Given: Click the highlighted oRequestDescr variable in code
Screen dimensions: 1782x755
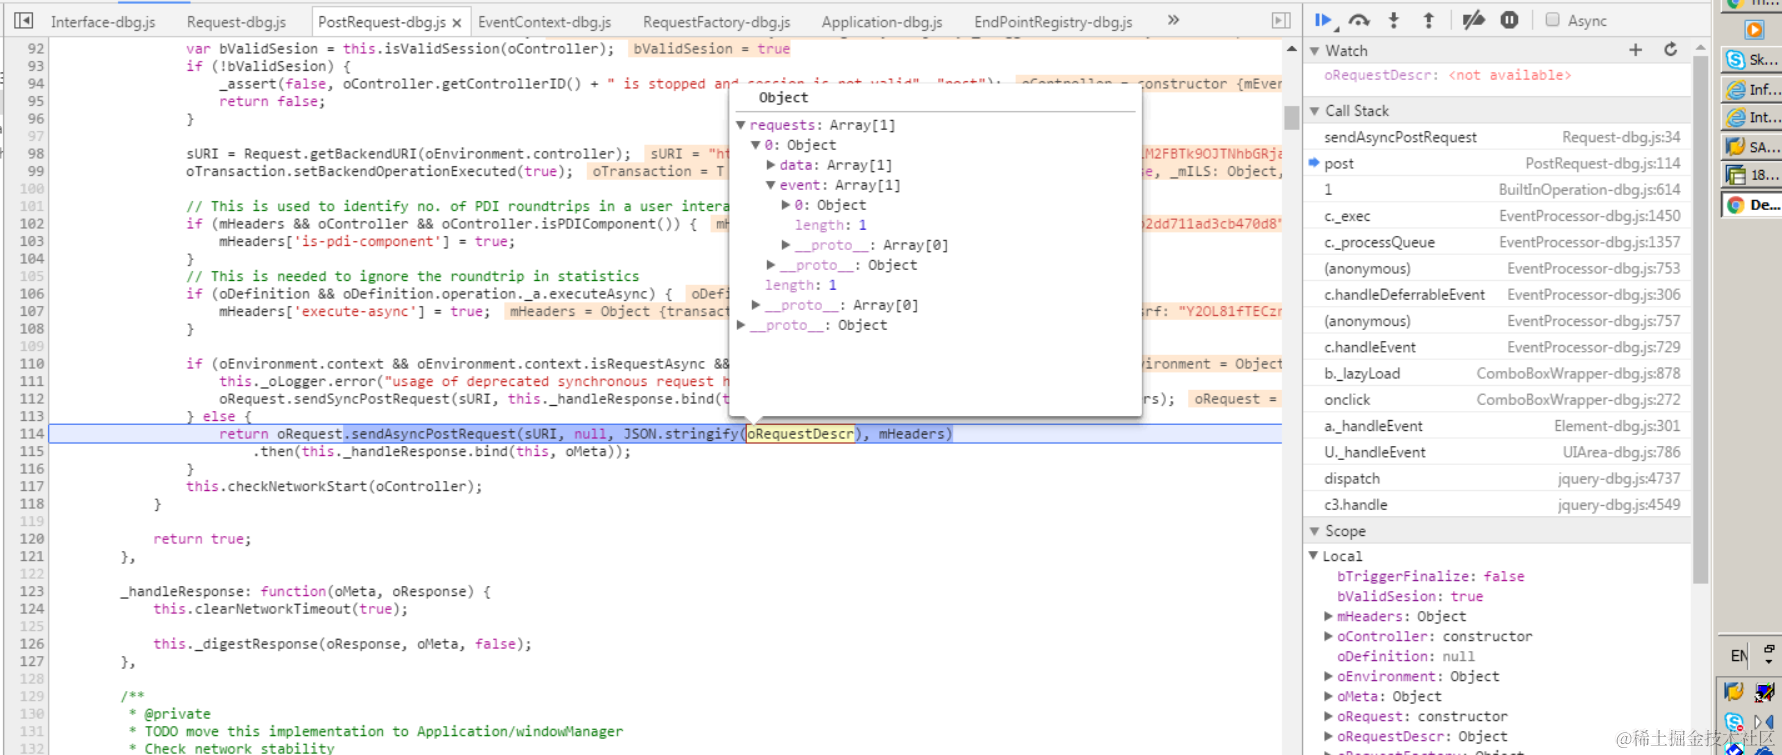Looking at the screenshot, I should pyautogui.click(x=801, y=434).
